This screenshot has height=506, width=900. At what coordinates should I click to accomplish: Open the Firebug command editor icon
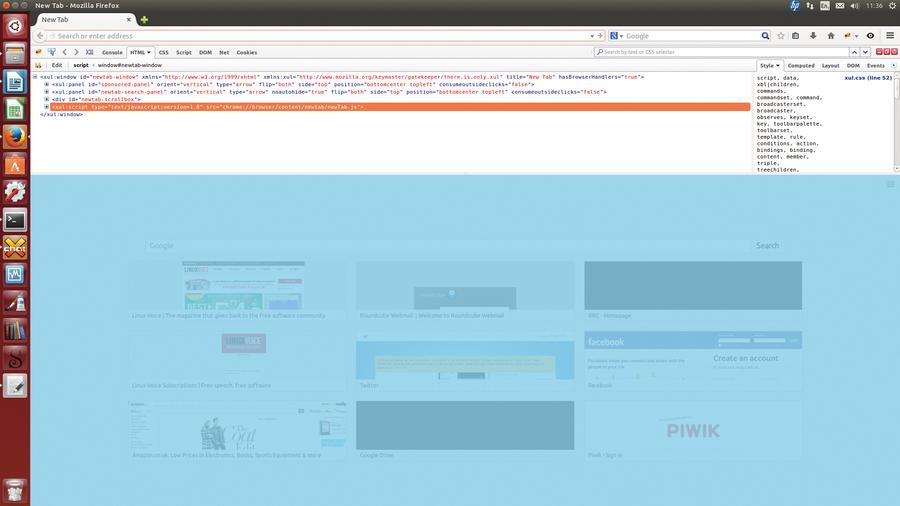pos(90,52)
